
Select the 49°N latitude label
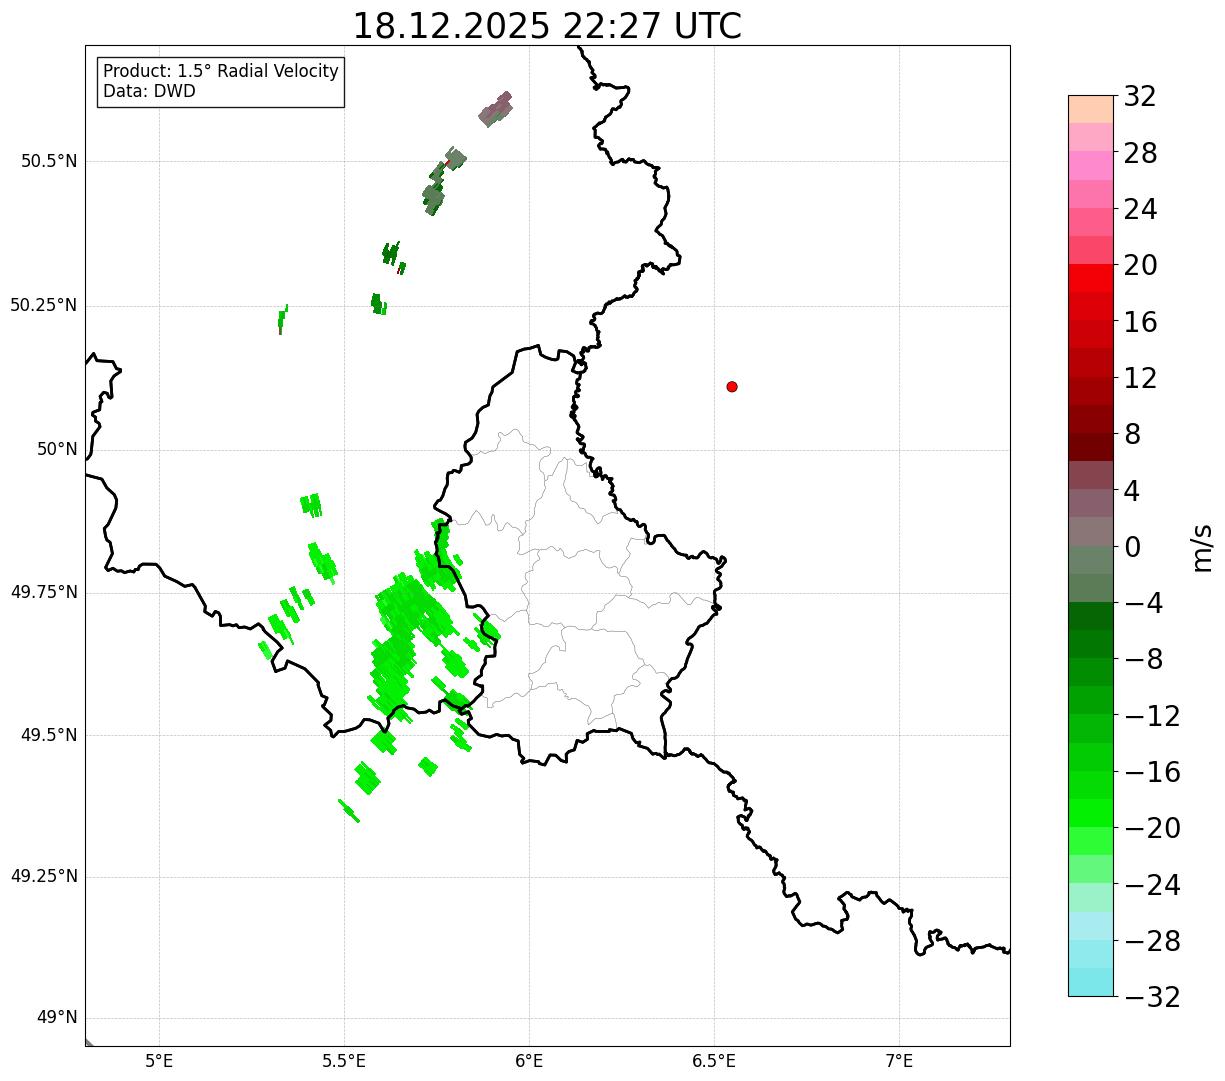pyautogui.click(x=57, y=1018)
